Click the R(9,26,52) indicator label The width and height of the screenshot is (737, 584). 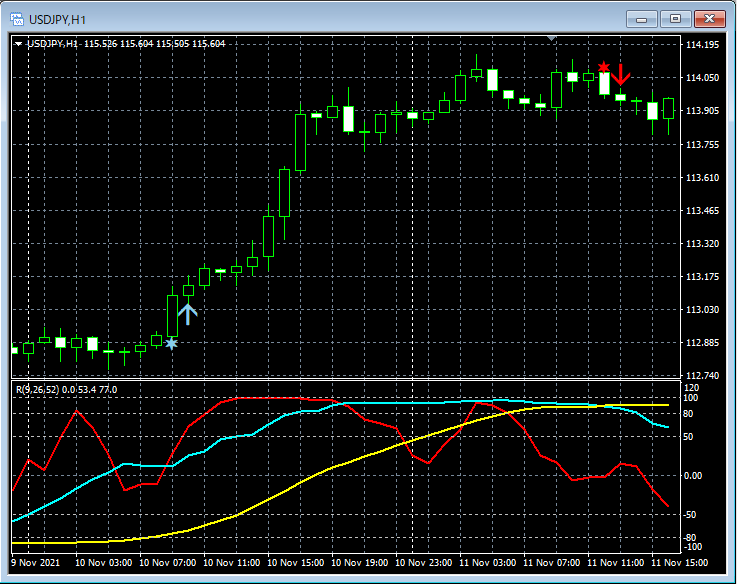pos(37,389)
